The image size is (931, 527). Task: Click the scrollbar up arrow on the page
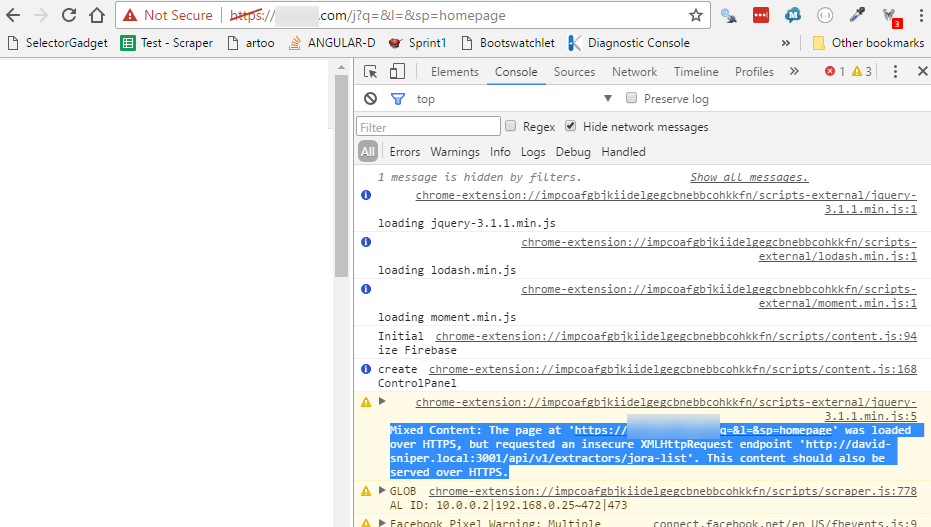(x=341, y=68)
